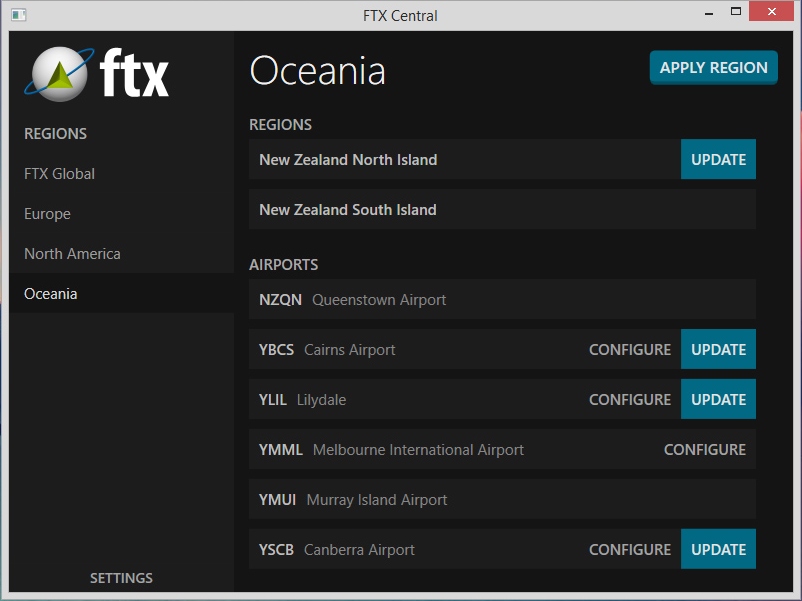This screenshot has height=601, width=802.
Task: Configure YMML Melbourne International Airport
Action: 705,450
